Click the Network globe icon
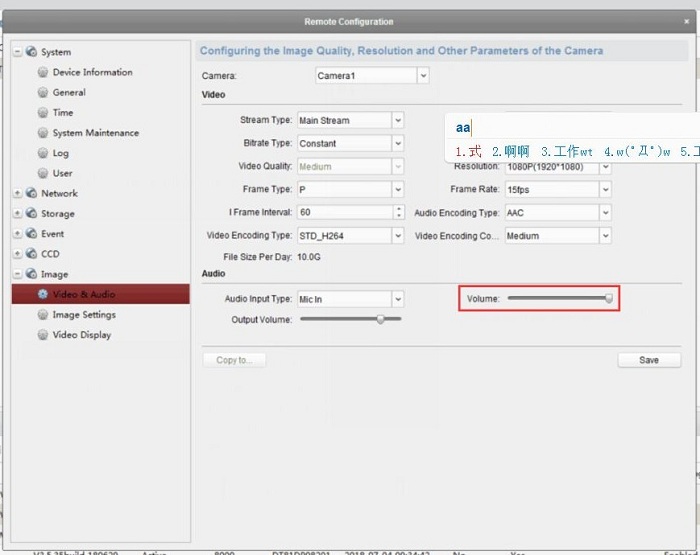 click(31, 193)
